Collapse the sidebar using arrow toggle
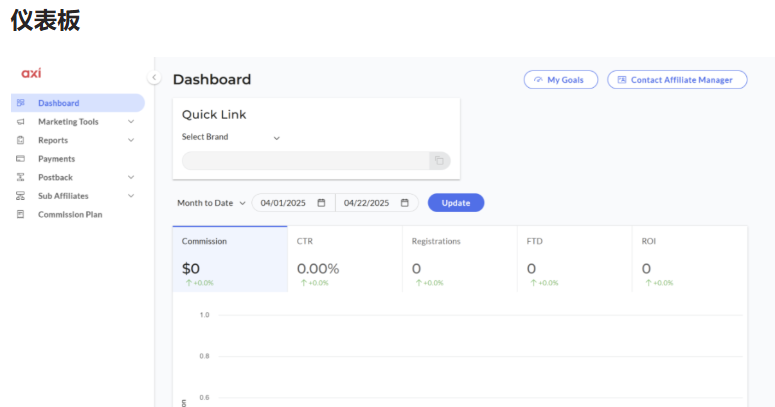 click(x=154, y=78)
